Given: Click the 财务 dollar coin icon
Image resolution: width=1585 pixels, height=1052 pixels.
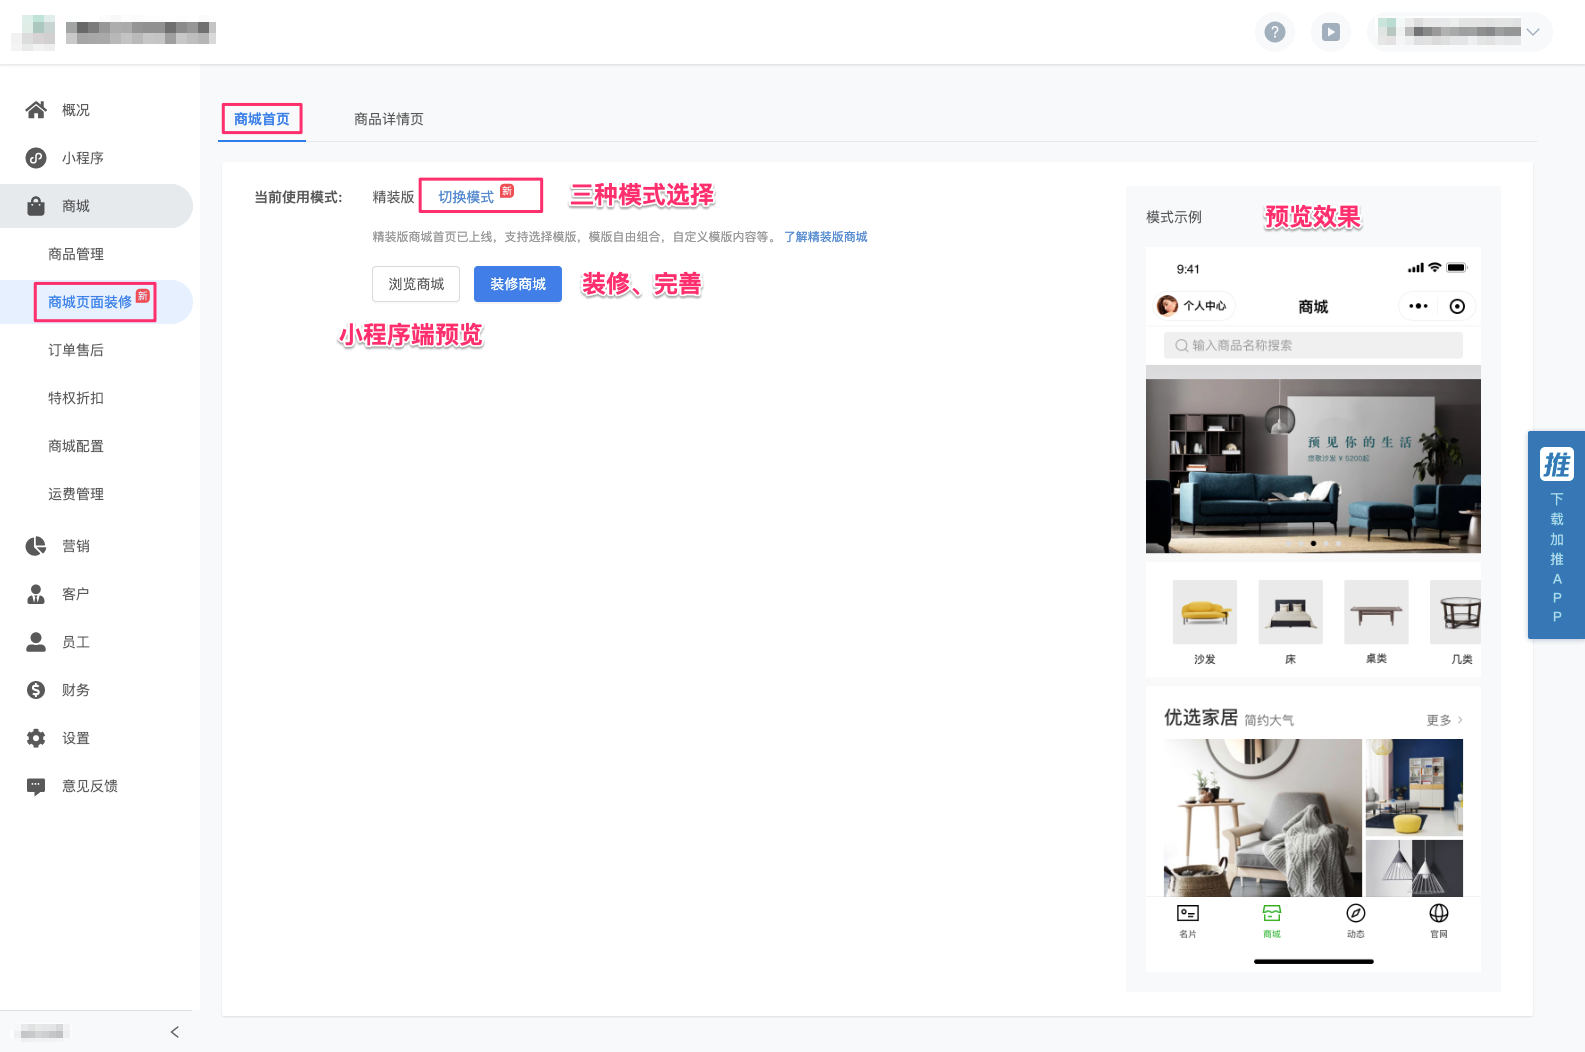Looking at the screenshot, I should (x=36, y=690).
